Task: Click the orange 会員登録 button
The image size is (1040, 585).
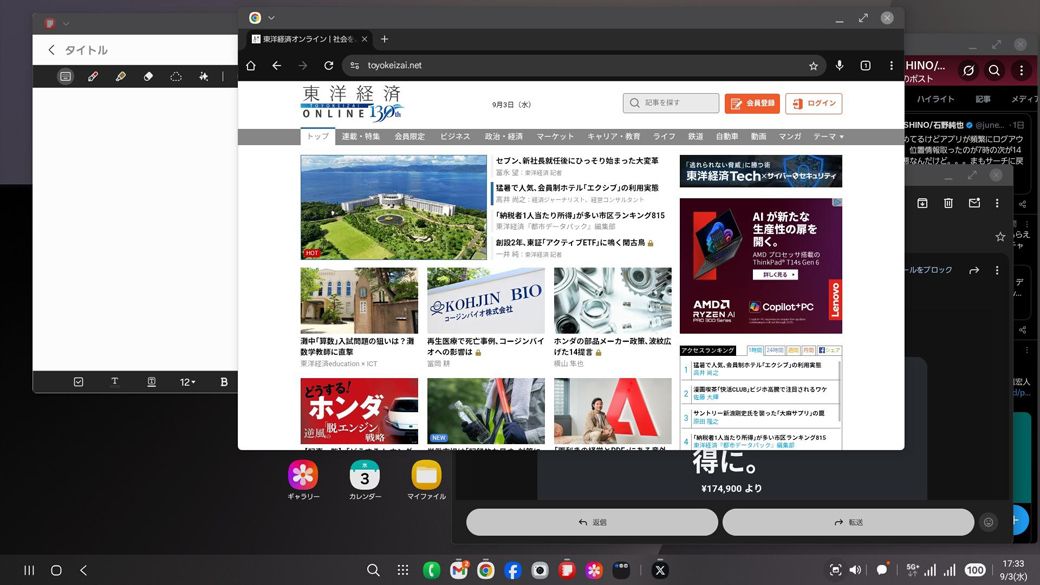Action: (752, 103)
